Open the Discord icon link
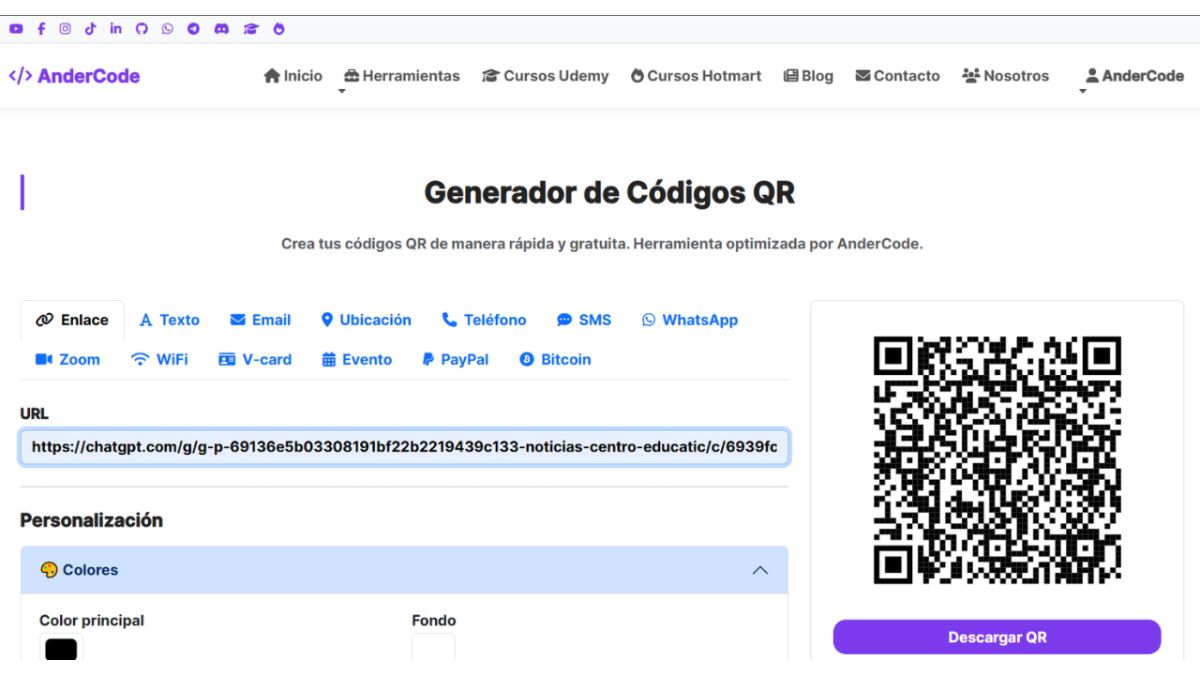Viewport: 1200px width, 675px height. [x=221, y=29]
